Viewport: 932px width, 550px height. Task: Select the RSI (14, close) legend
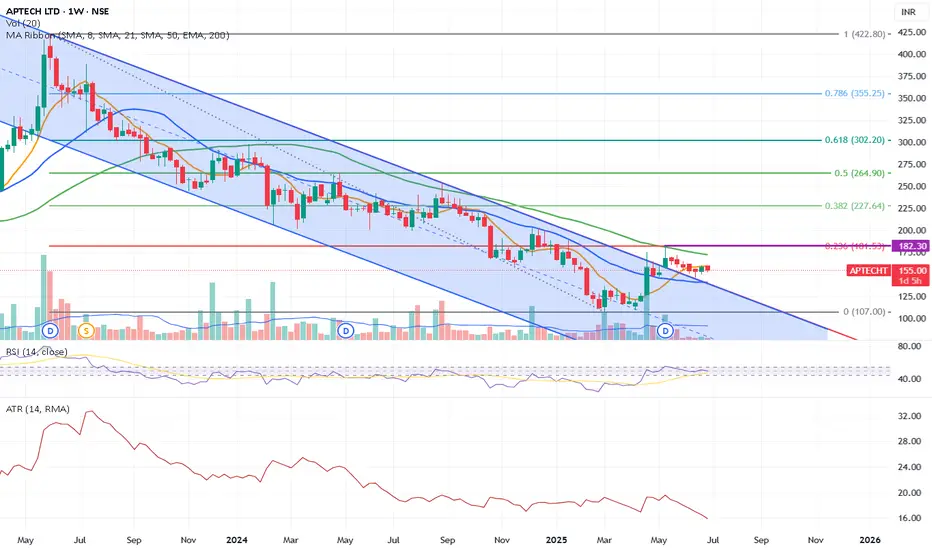coord(36,352)
